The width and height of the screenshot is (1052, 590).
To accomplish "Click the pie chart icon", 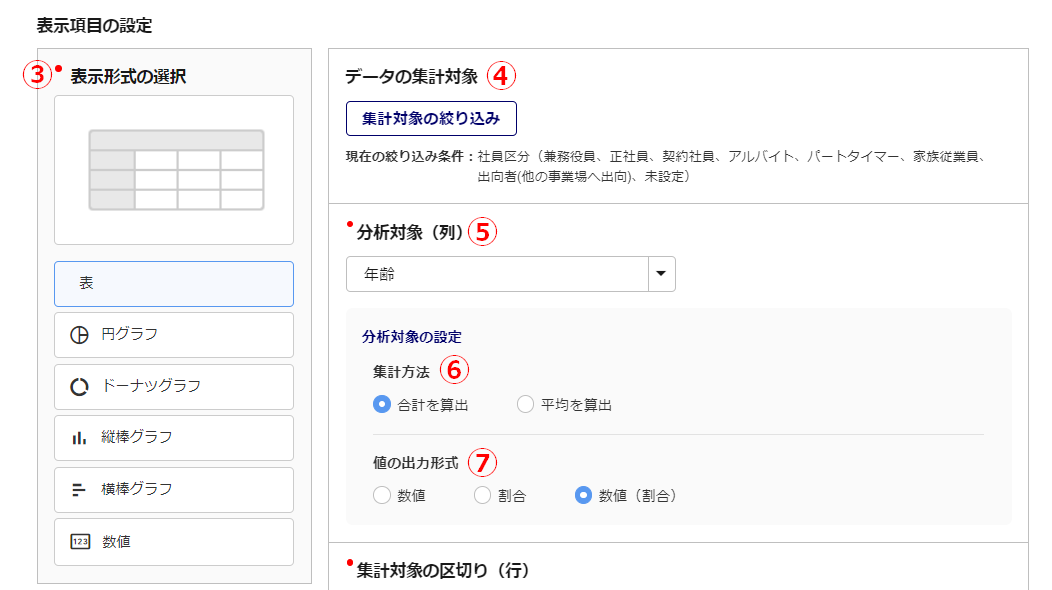I will tap(79, 335).
